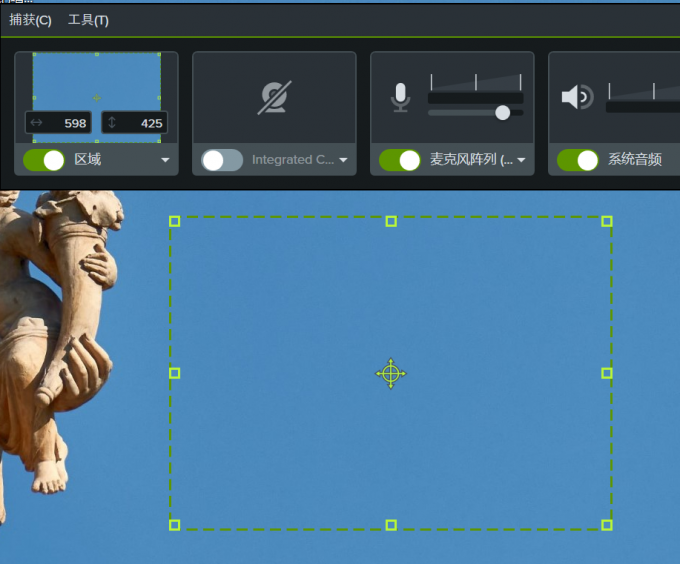Click the right-middle selection edge handle
Image resolution: width=680 pixels, height=564 pixels.
pos(607,373)
